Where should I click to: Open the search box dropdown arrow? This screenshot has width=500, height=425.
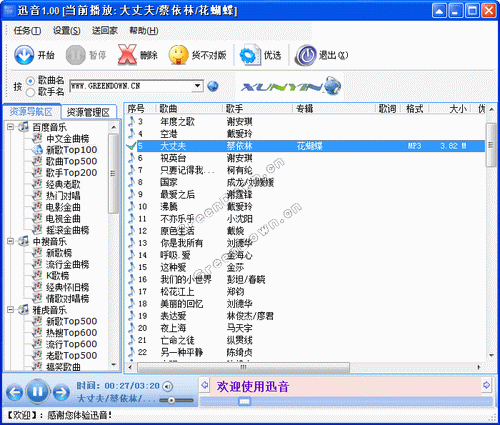click(197, 86)
